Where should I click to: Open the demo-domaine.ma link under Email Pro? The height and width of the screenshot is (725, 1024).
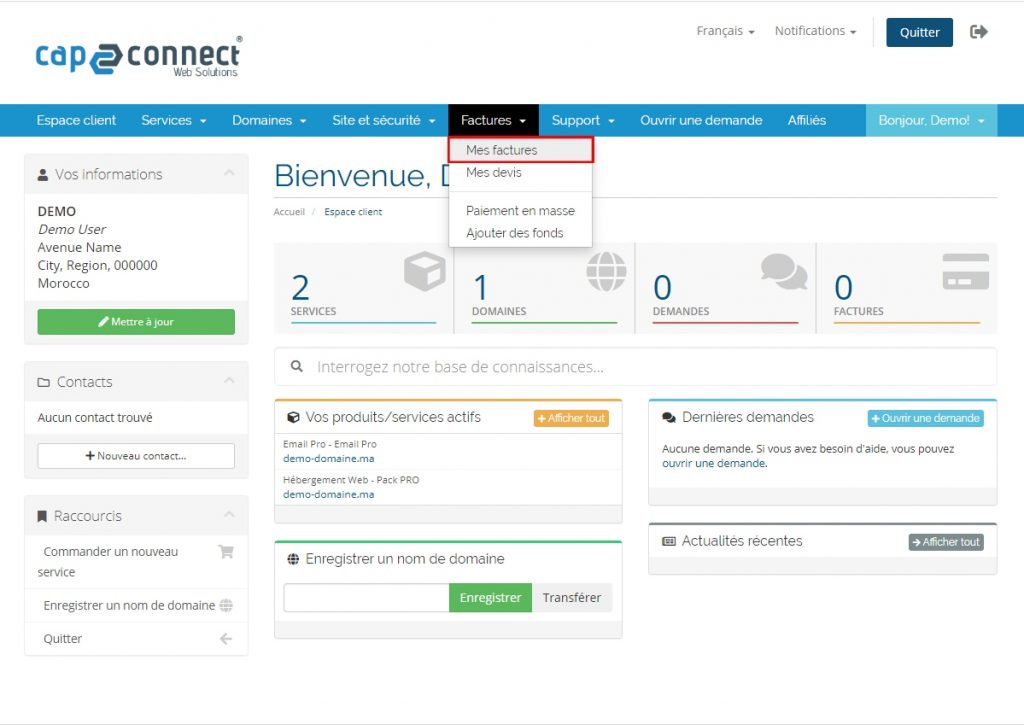[x=329, y=458]
